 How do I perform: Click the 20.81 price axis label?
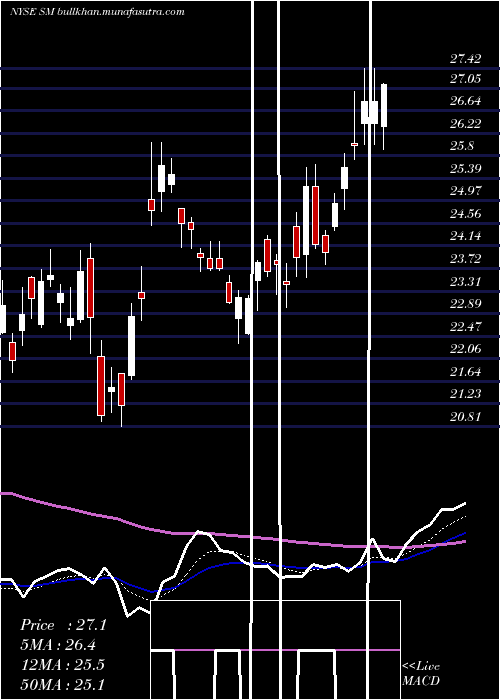coord(466,417)
